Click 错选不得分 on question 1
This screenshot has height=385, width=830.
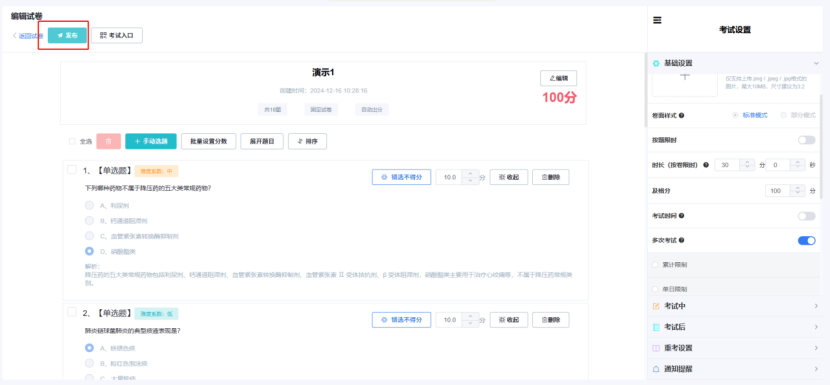click(402, 177)
